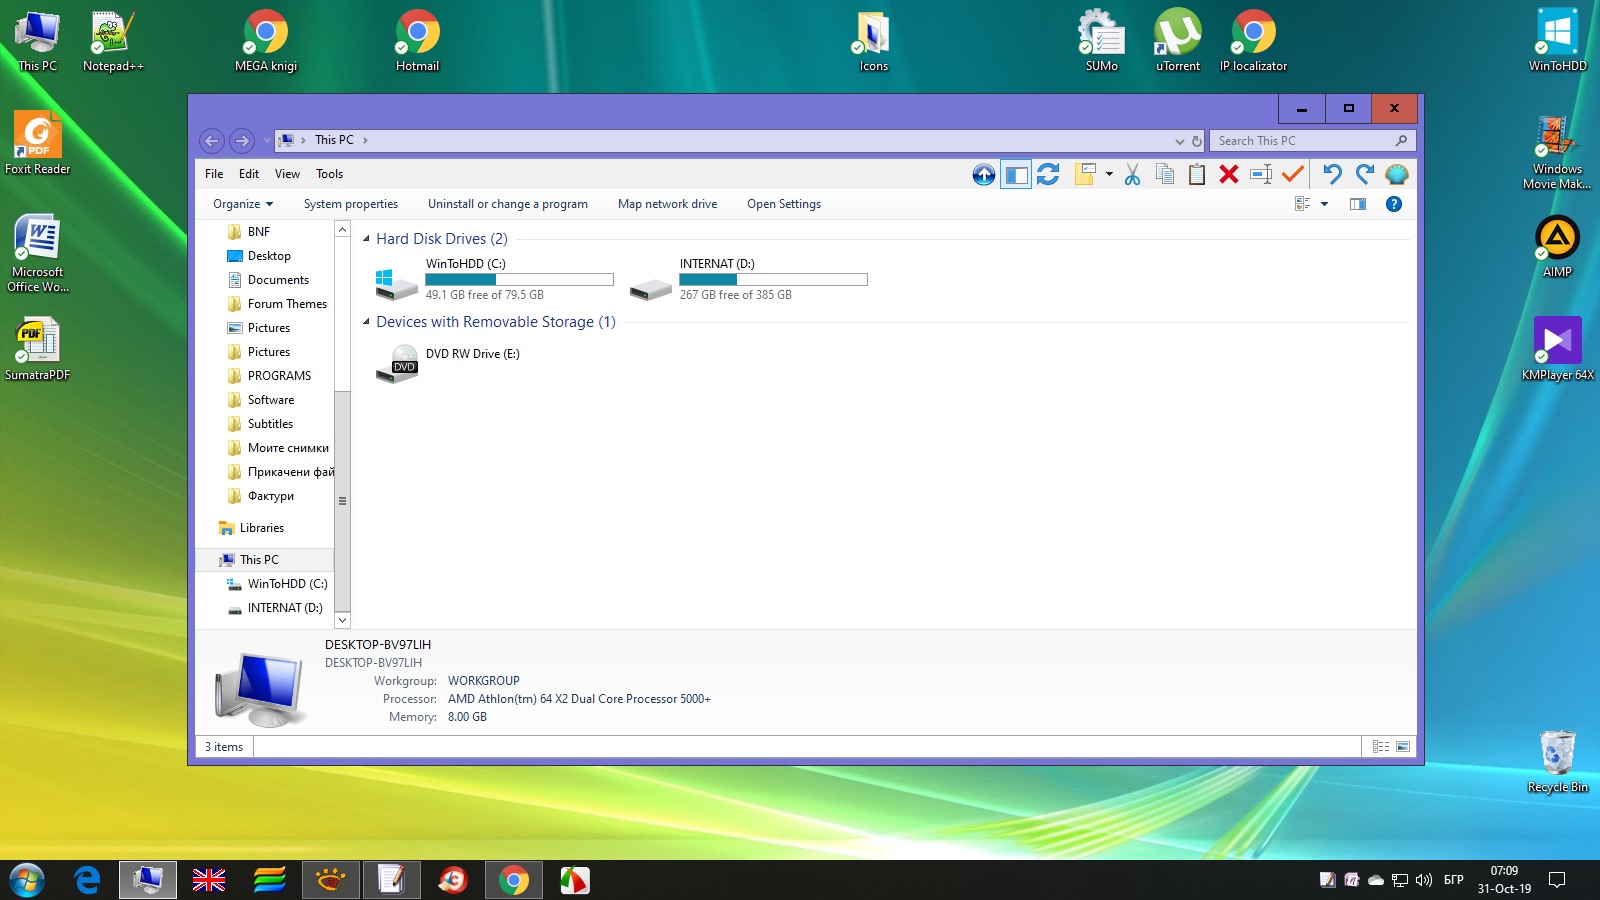Click the Cut scissors icon
The height and width of the screenshot is (900, 1600).
pos(1132,175)
